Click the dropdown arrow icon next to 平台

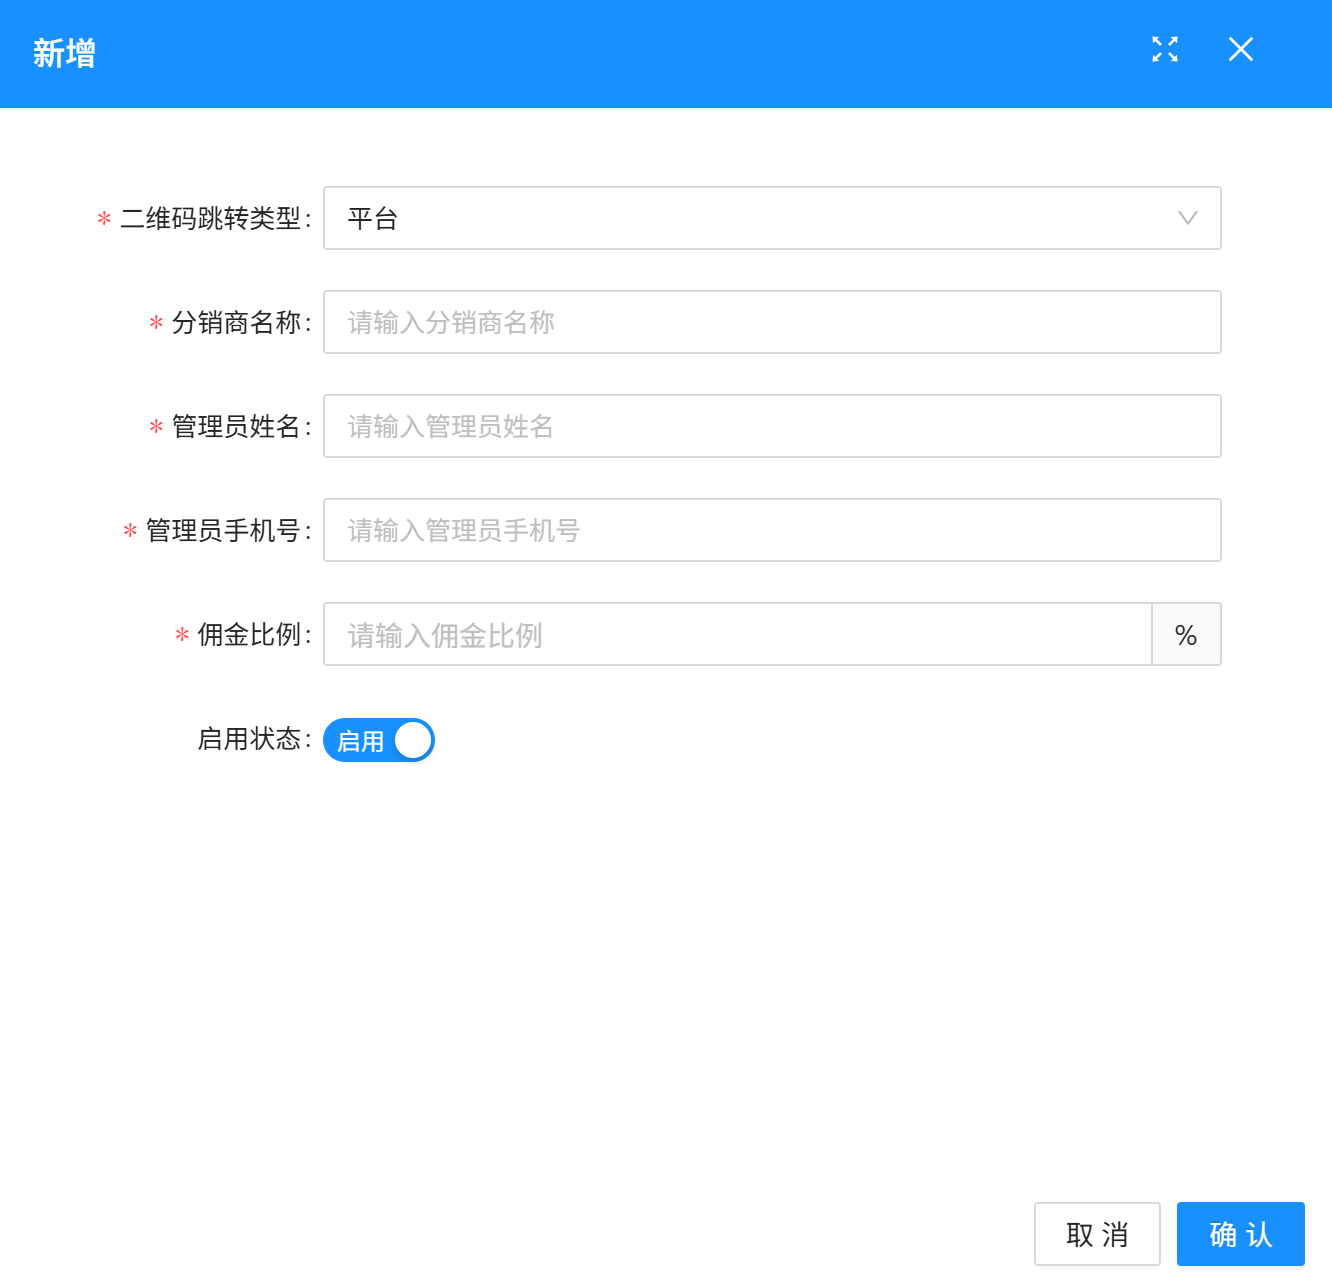(1187, 218)
